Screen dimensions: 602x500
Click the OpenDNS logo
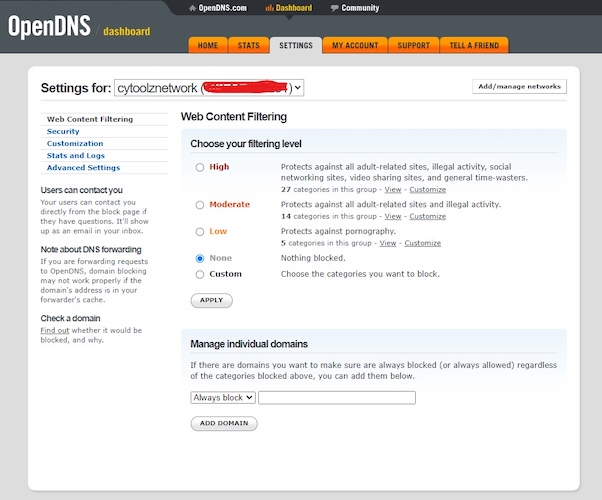tap(50, 26)
